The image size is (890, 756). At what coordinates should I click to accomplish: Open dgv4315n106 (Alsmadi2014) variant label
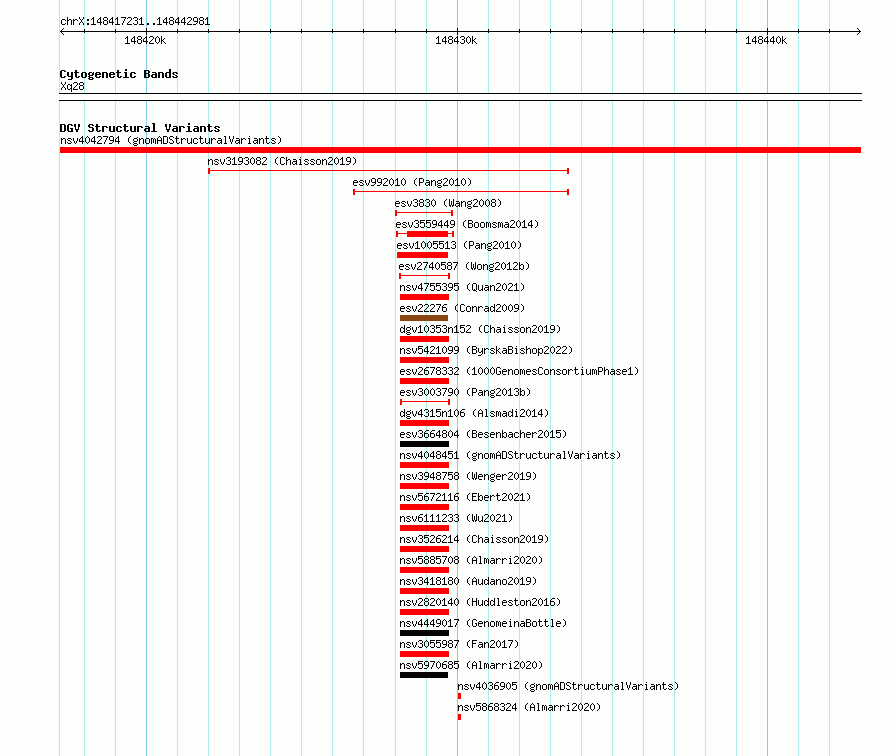474,413
